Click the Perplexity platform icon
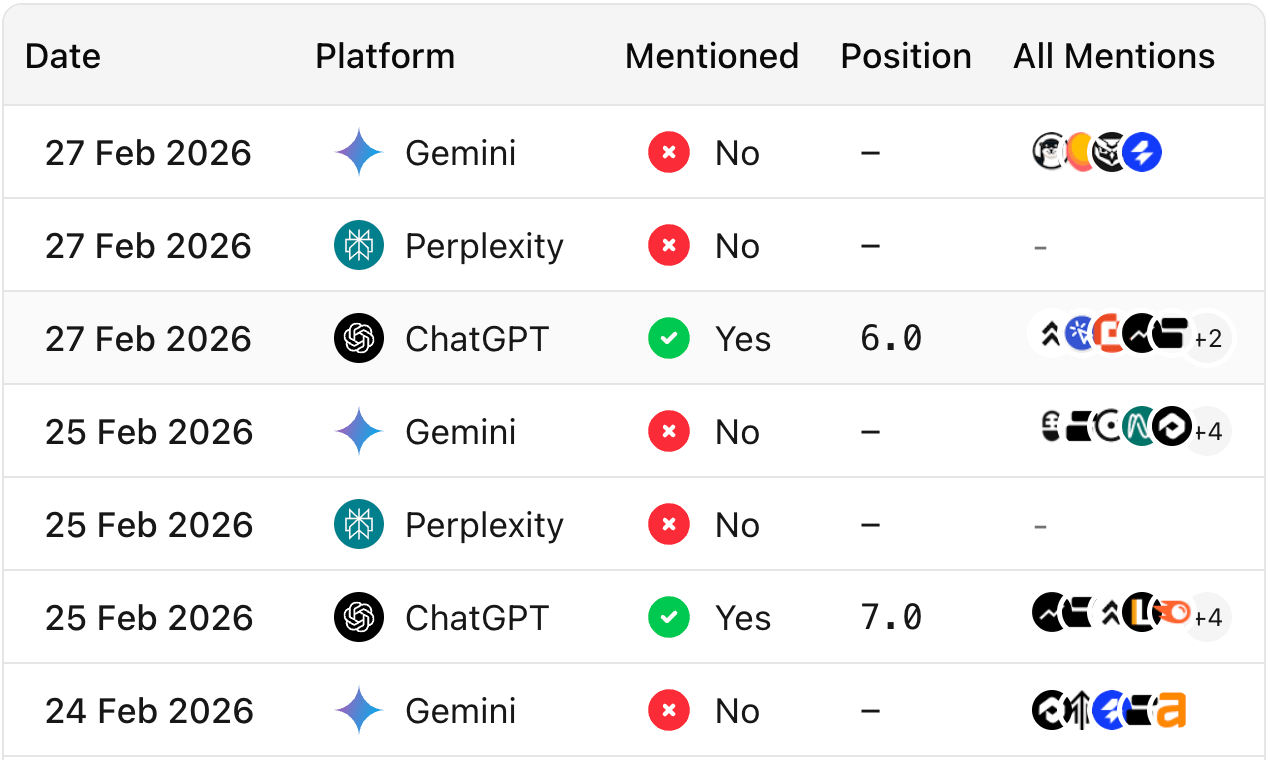The width and height of the screenshot is (1270, 760). click(x=358, y=245)
